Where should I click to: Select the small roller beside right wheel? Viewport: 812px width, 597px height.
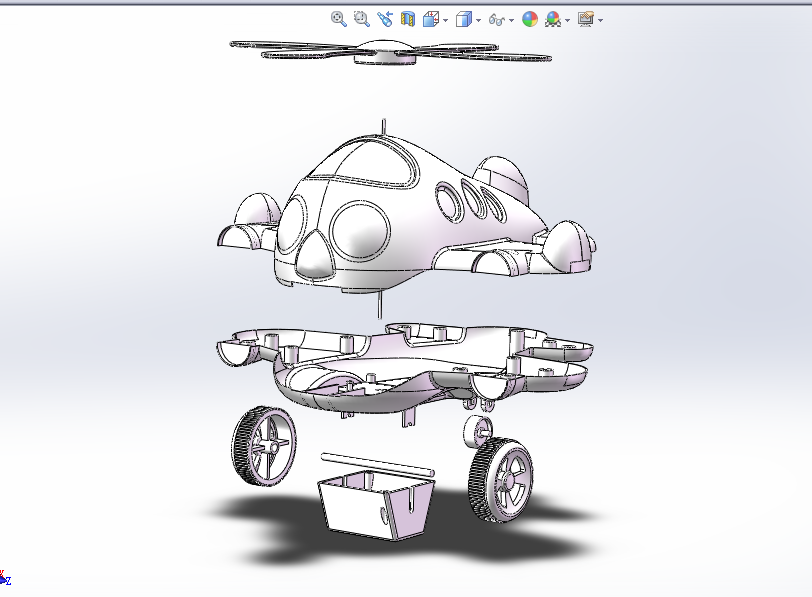tap(477, 430)
